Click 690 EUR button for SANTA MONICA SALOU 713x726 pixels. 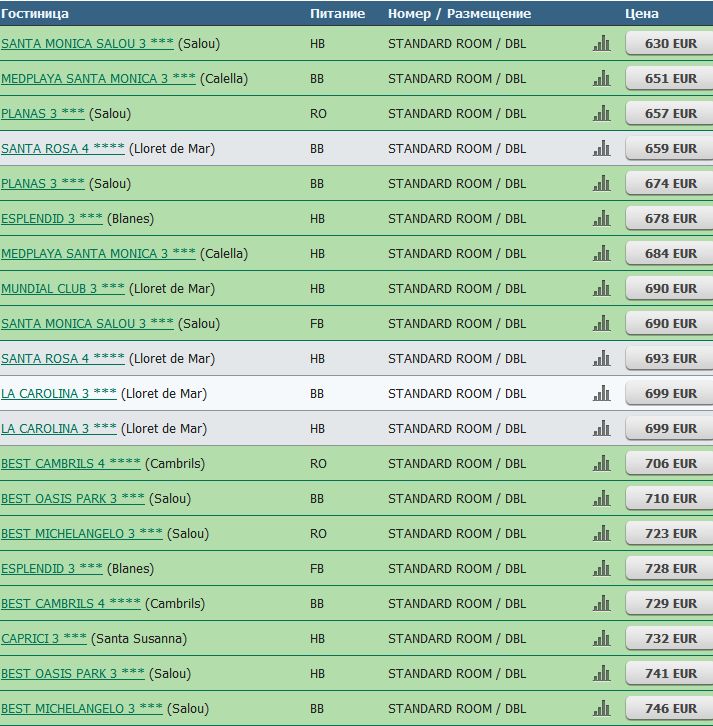pyautogui.click(x=669, y=324)
